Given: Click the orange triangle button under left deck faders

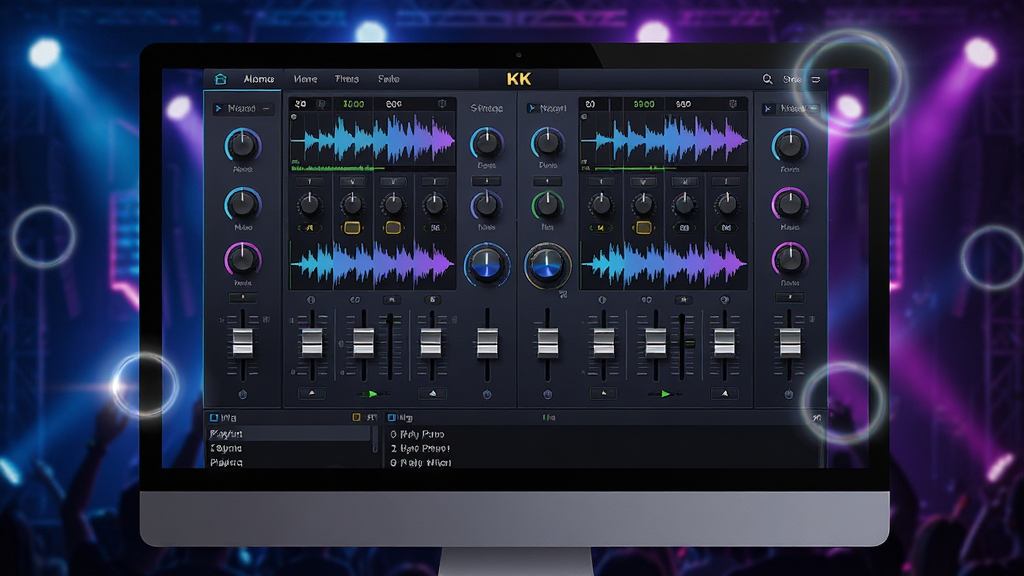Looking at the screenshot, I should tap(312, 393).
